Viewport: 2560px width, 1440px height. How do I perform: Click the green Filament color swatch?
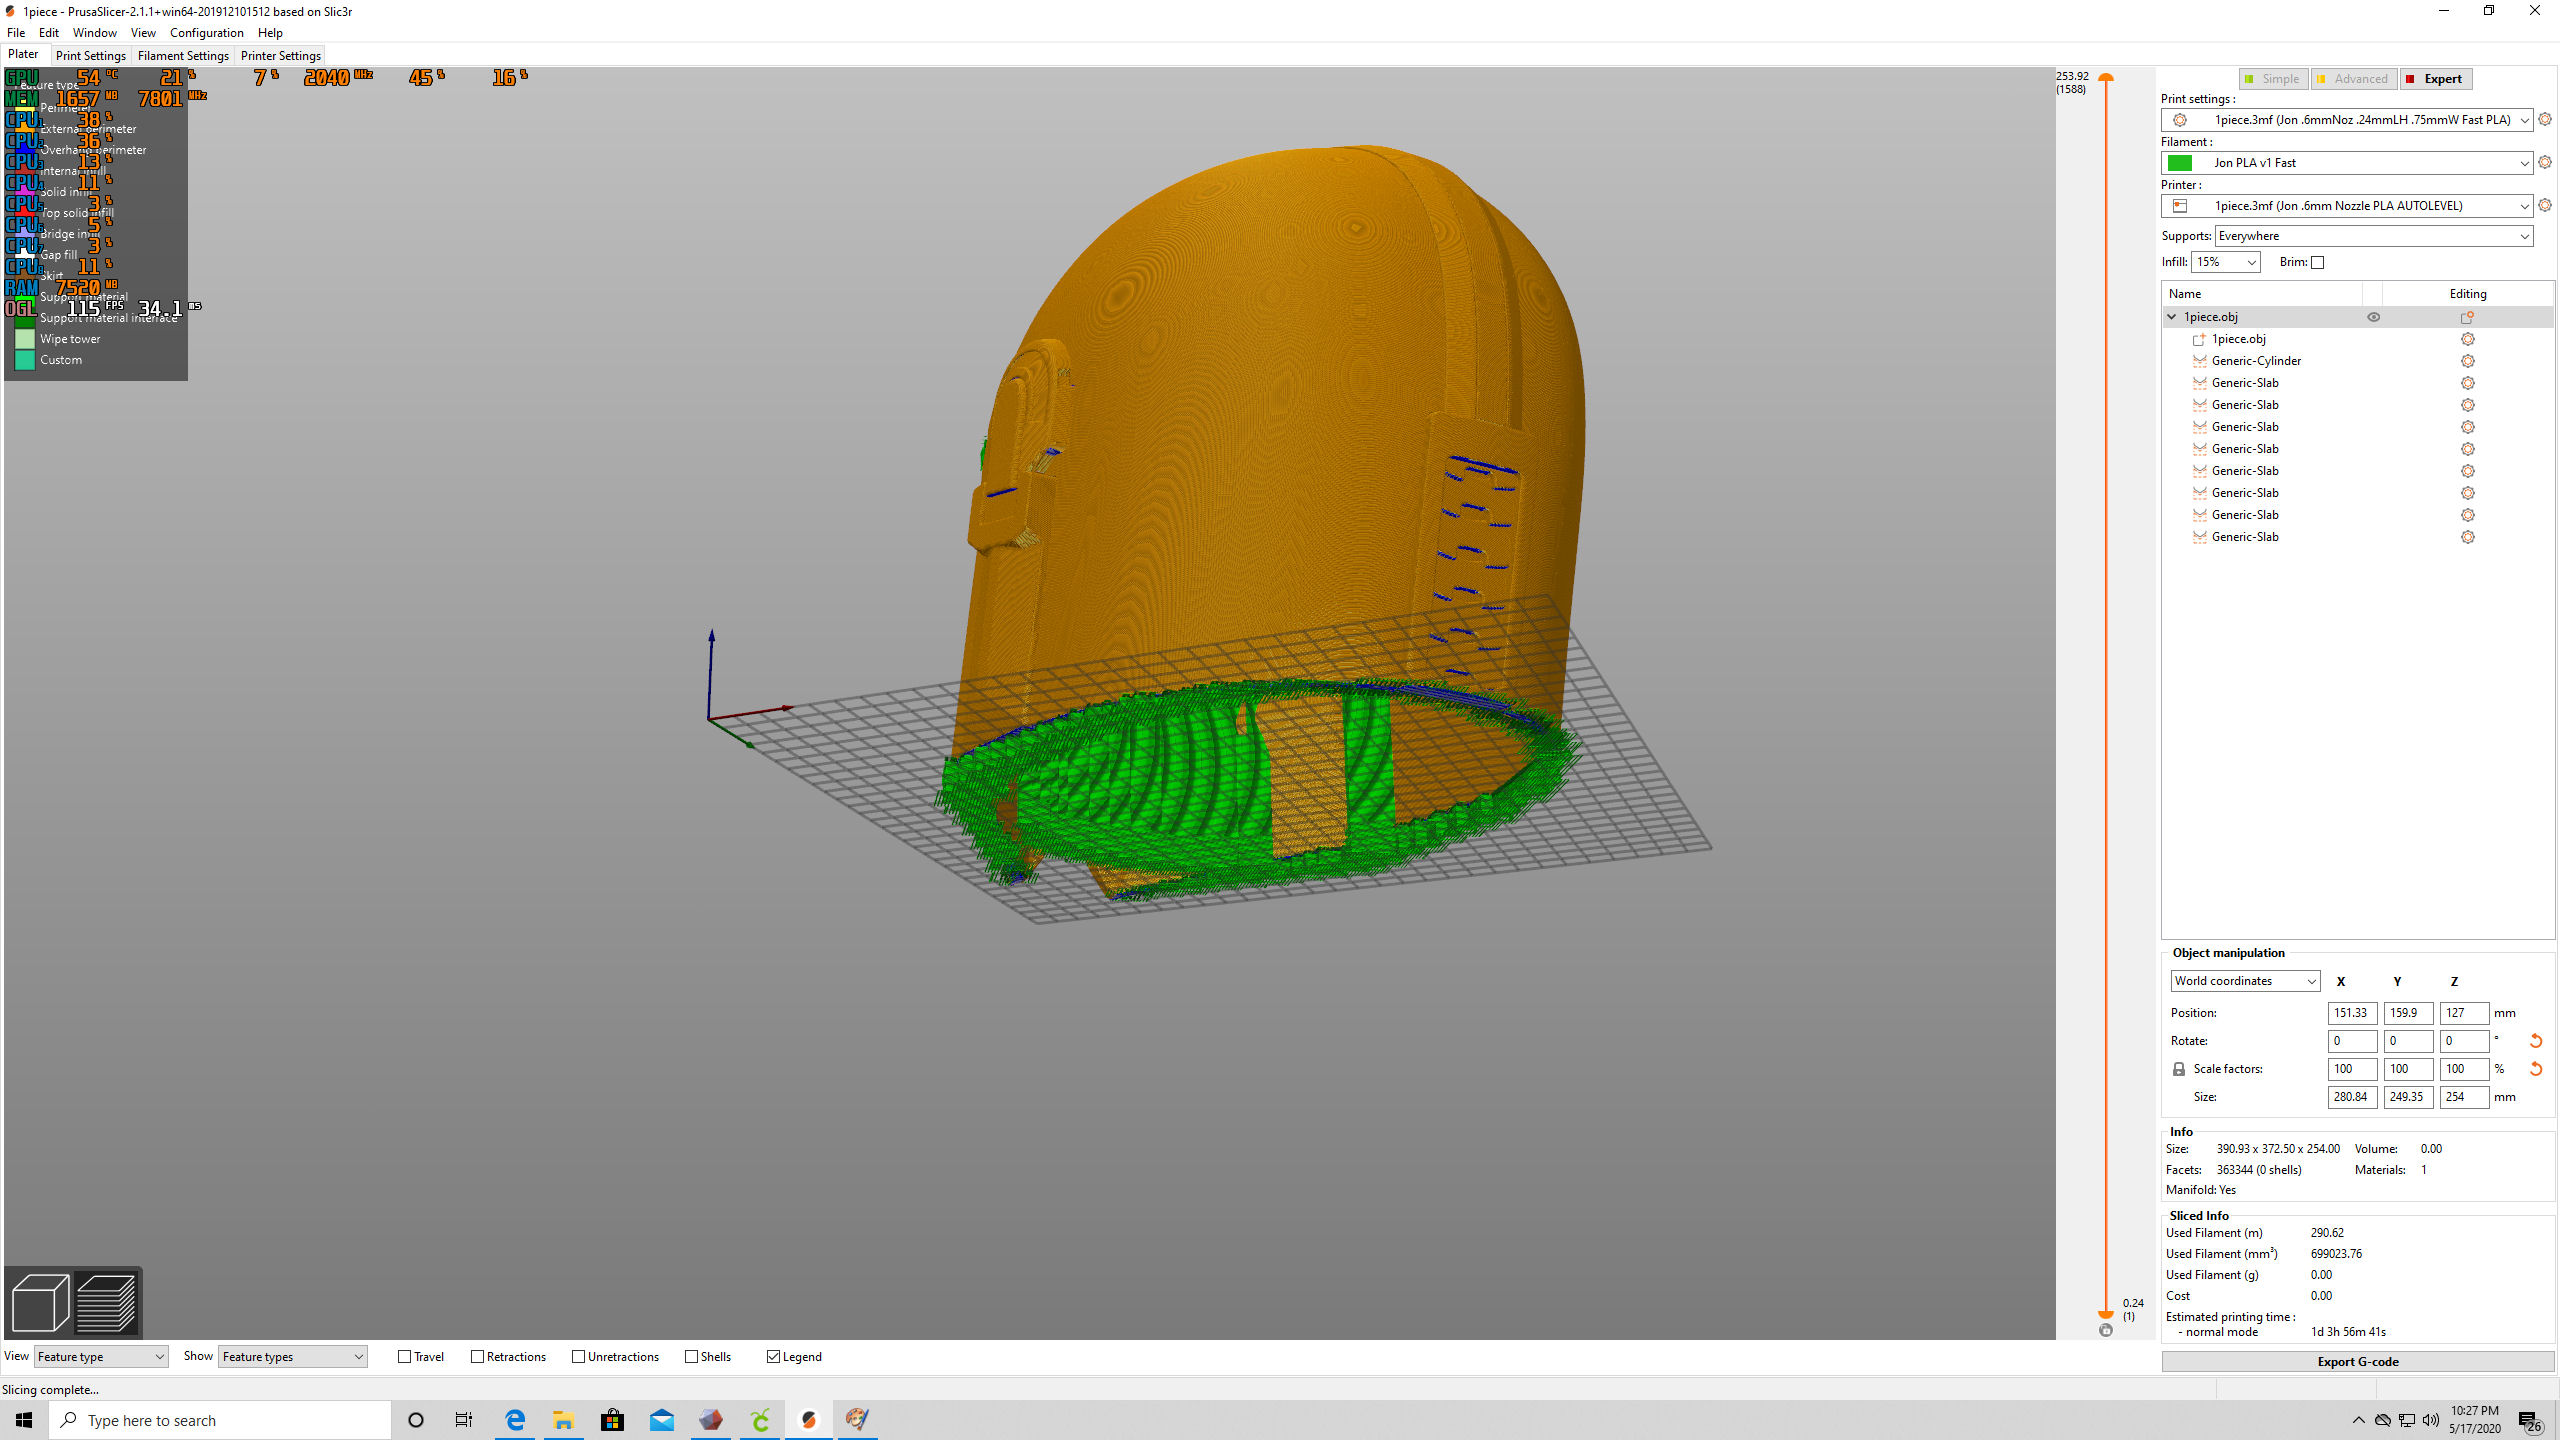(x=2180, y=163)
